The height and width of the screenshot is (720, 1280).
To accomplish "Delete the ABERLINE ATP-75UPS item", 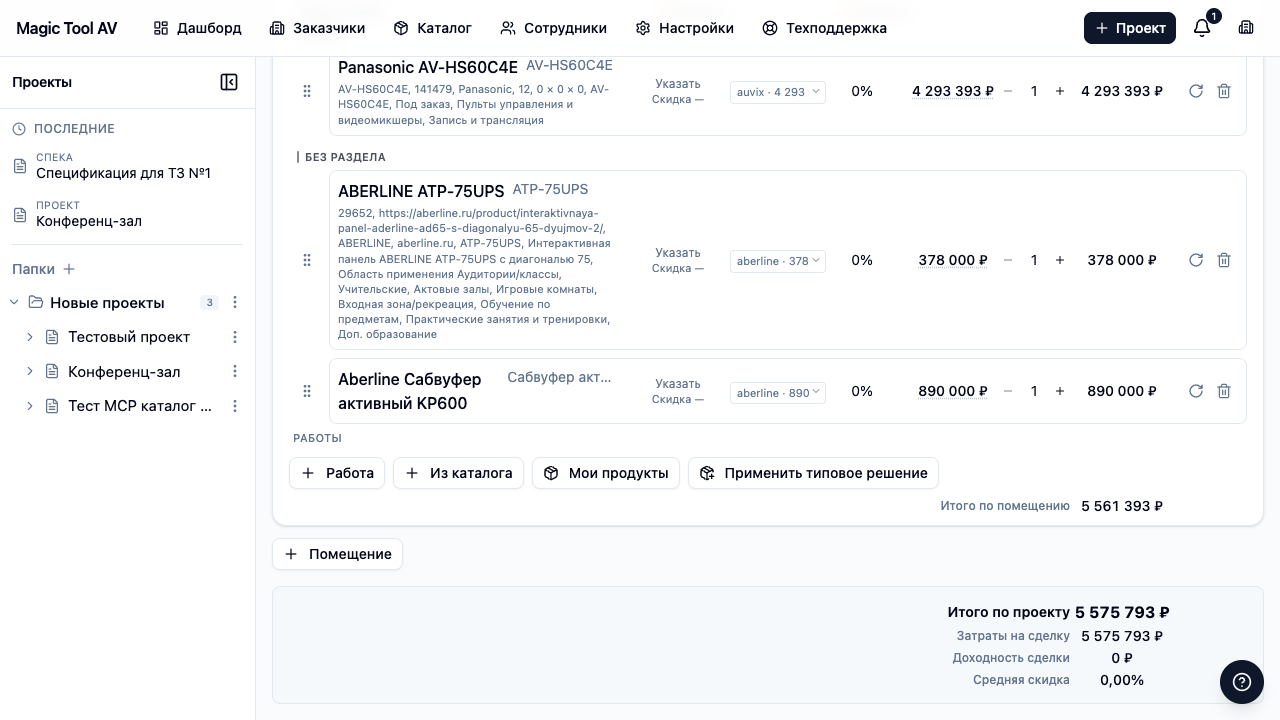I will (x=1224, y=260).
